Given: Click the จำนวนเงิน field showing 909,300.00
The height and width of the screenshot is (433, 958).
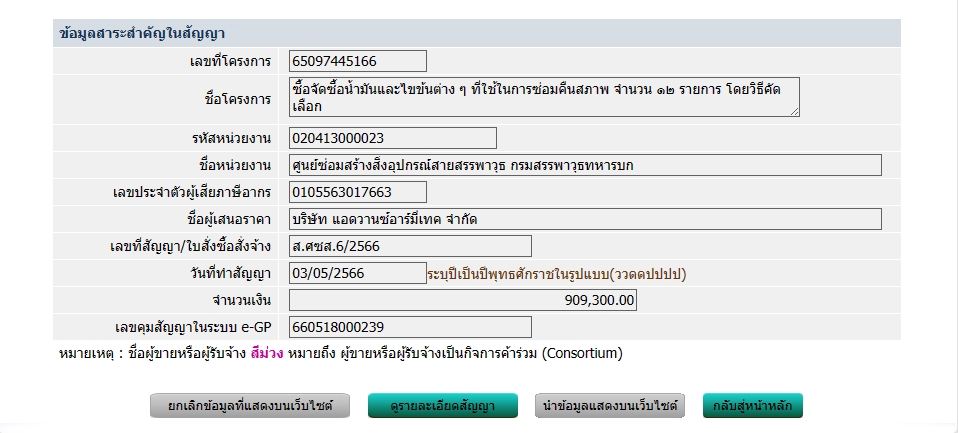Looking at the screenshot, I should tap(462, 300).
